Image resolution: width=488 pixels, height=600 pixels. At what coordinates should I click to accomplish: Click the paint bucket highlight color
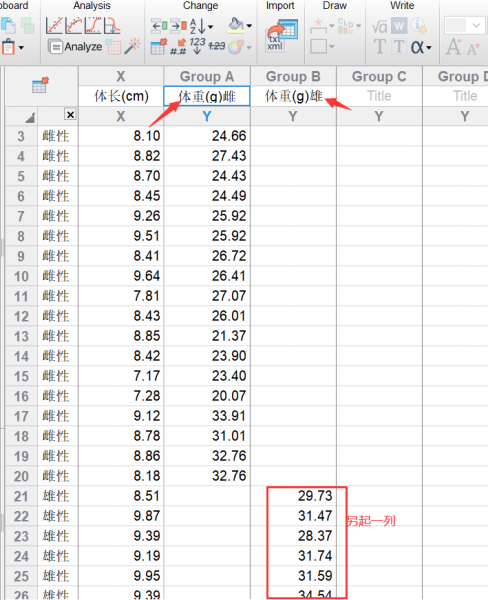(236, 25)
